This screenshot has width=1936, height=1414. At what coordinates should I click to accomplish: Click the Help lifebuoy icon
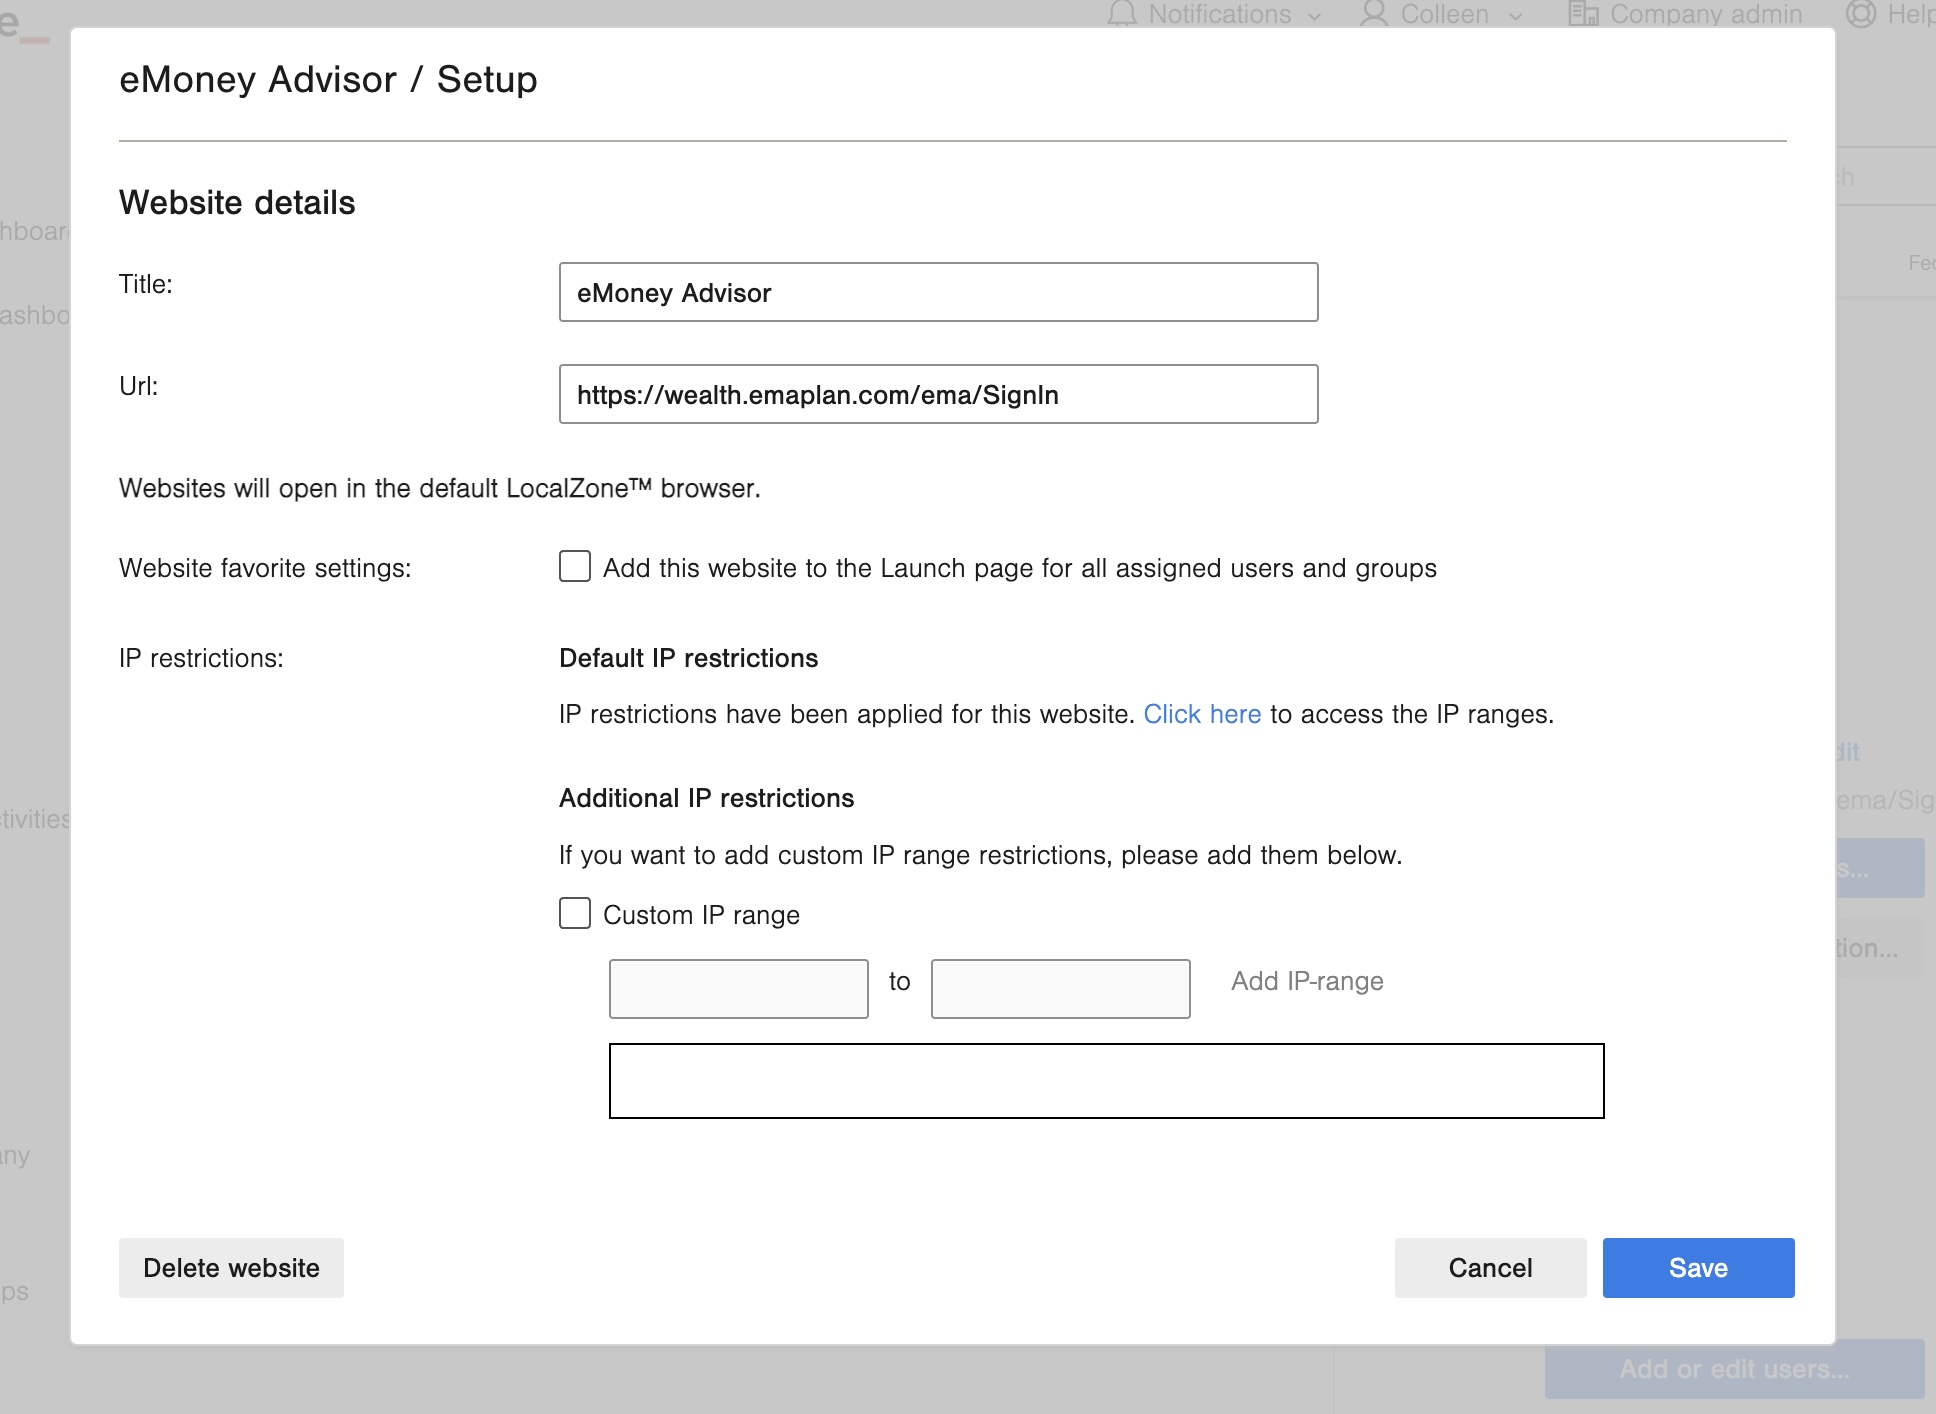coord(1860,14)
